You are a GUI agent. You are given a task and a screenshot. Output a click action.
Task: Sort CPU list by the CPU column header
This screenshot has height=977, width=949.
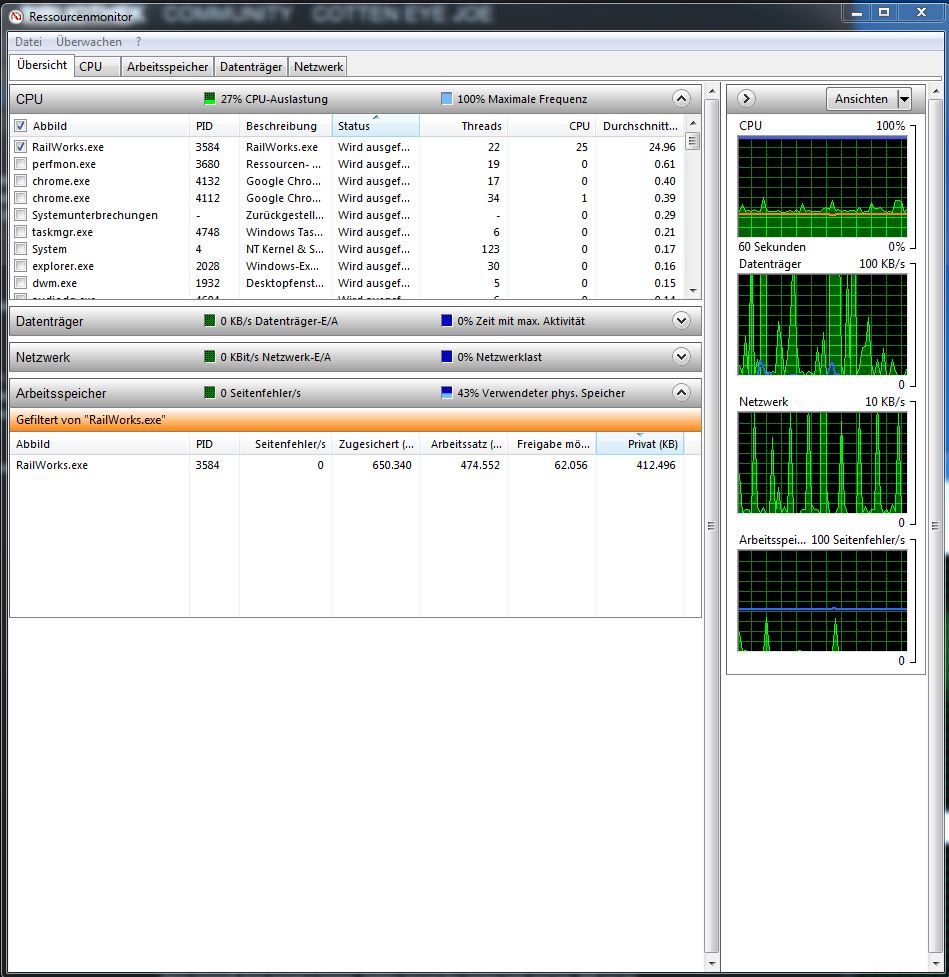click(x=551, y=126)
